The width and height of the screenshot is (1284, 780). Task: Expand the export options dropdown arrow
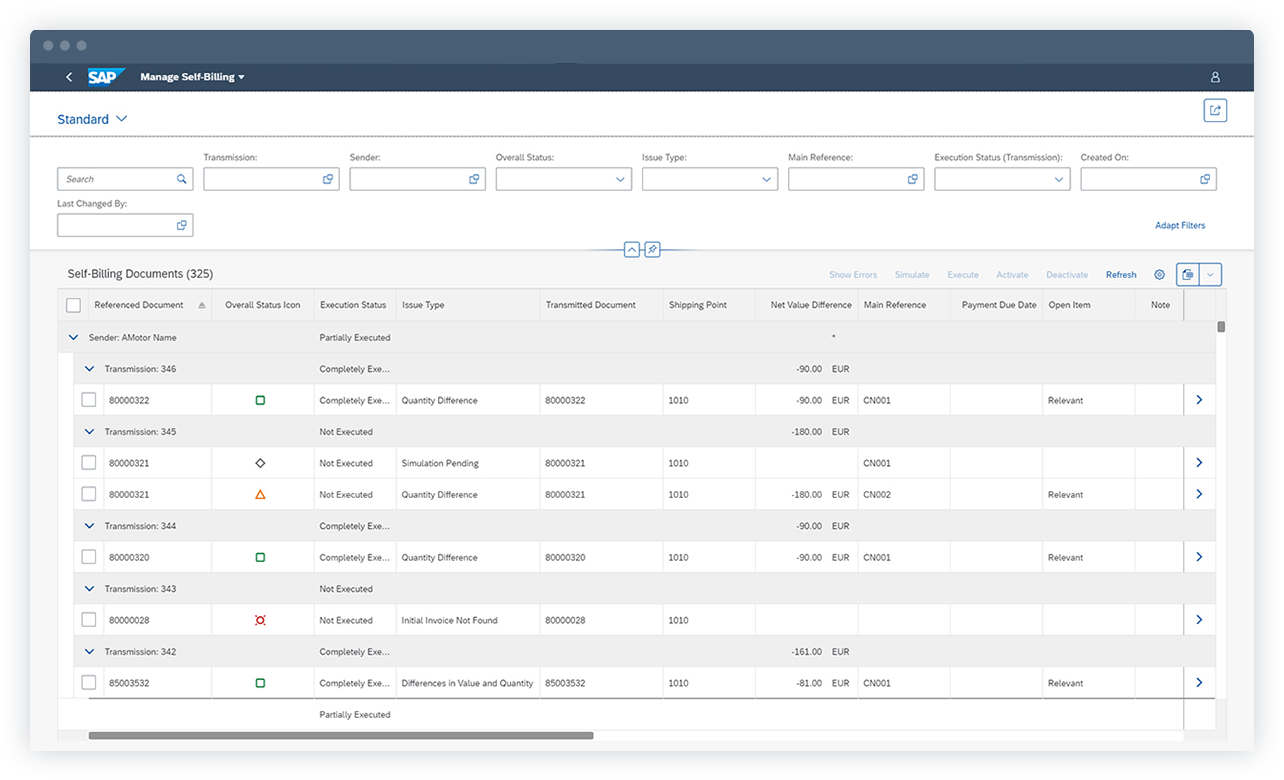[x=1211, y=274]
